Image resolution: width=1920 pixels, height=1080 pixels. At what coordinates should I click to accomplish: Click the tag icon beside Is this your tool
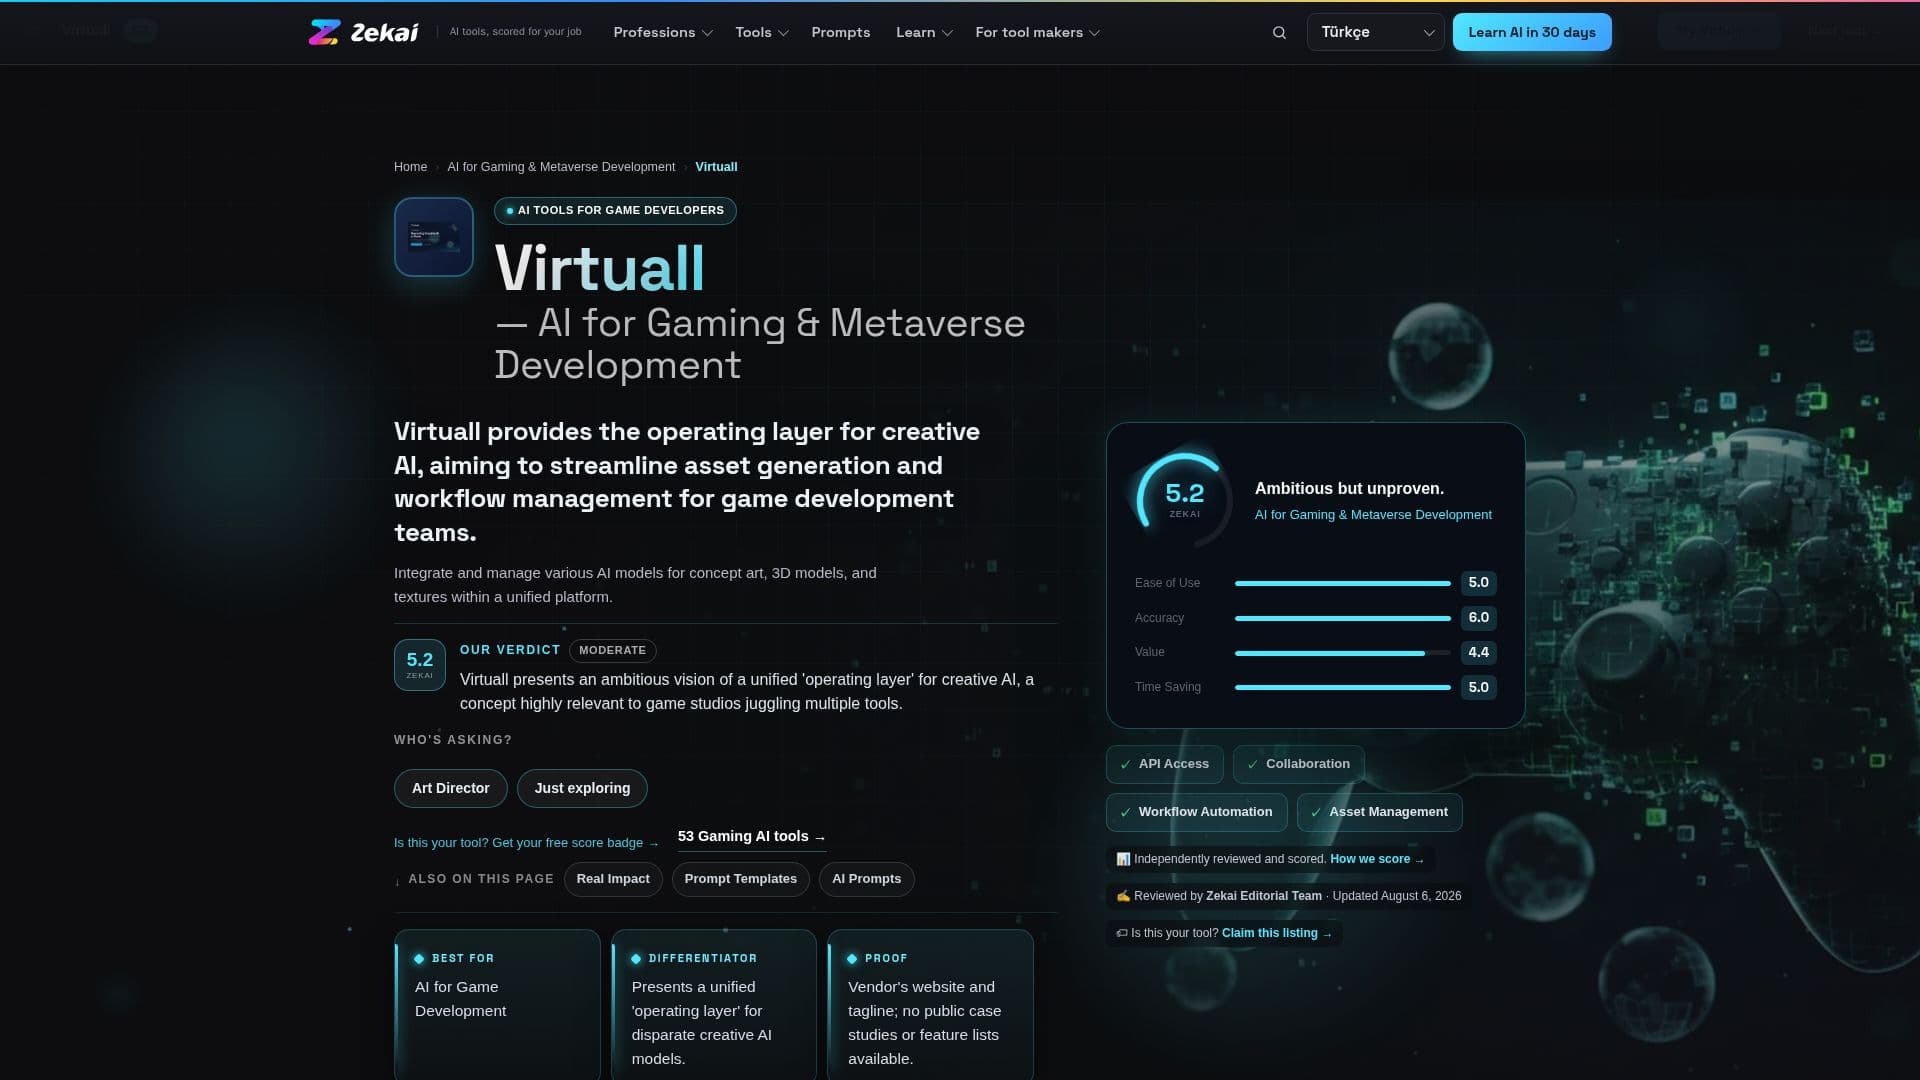[x=1122, y=933]
